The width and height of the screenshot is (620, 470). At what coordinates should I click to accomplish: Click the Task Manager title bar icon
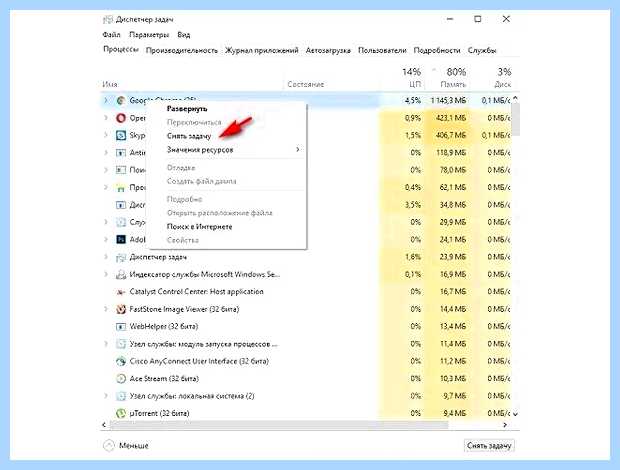tap(107, 19)
